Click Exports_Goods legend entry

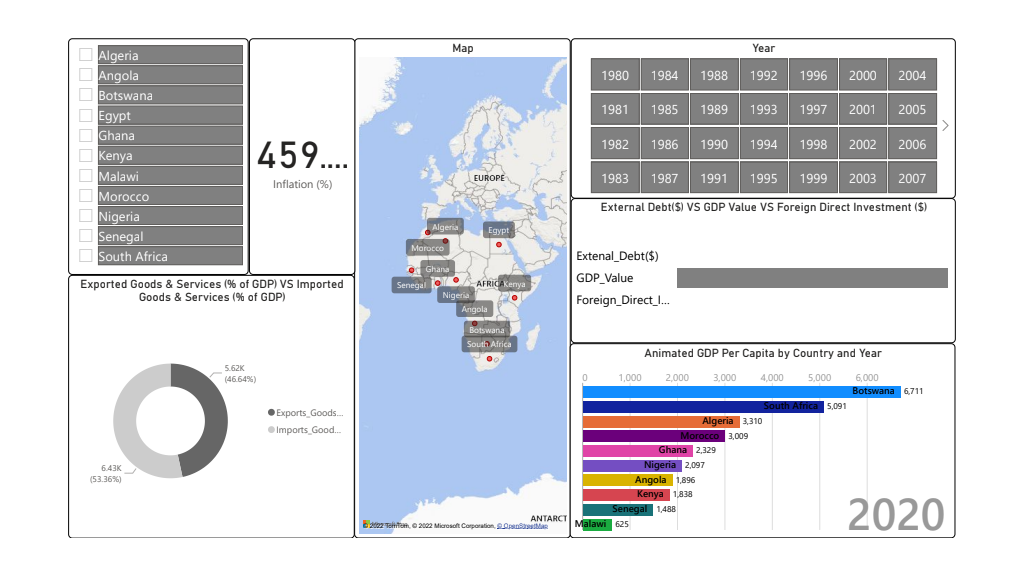[306, 413]
